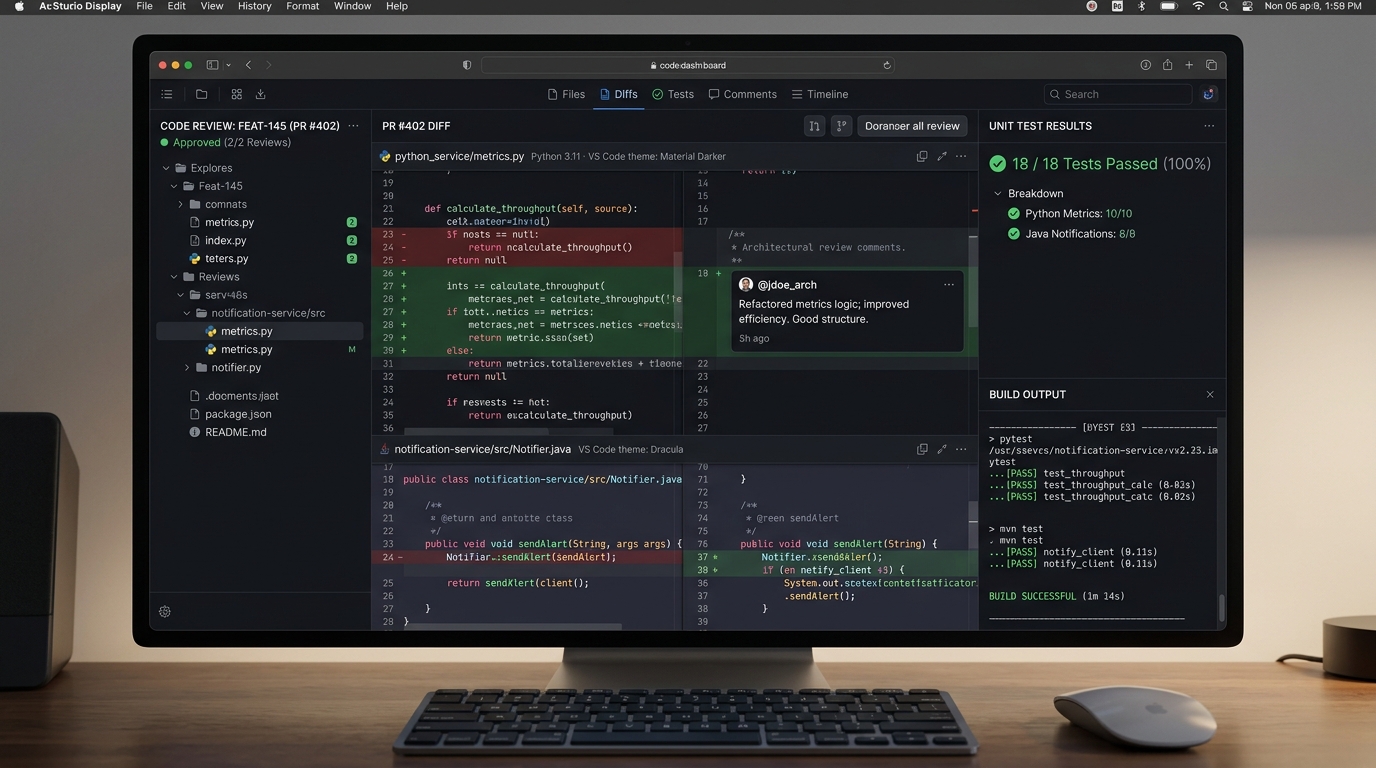The image size is (1376, 768).
Task: Click the edit pencil icon for metrics.py diff
Action: 942,156
